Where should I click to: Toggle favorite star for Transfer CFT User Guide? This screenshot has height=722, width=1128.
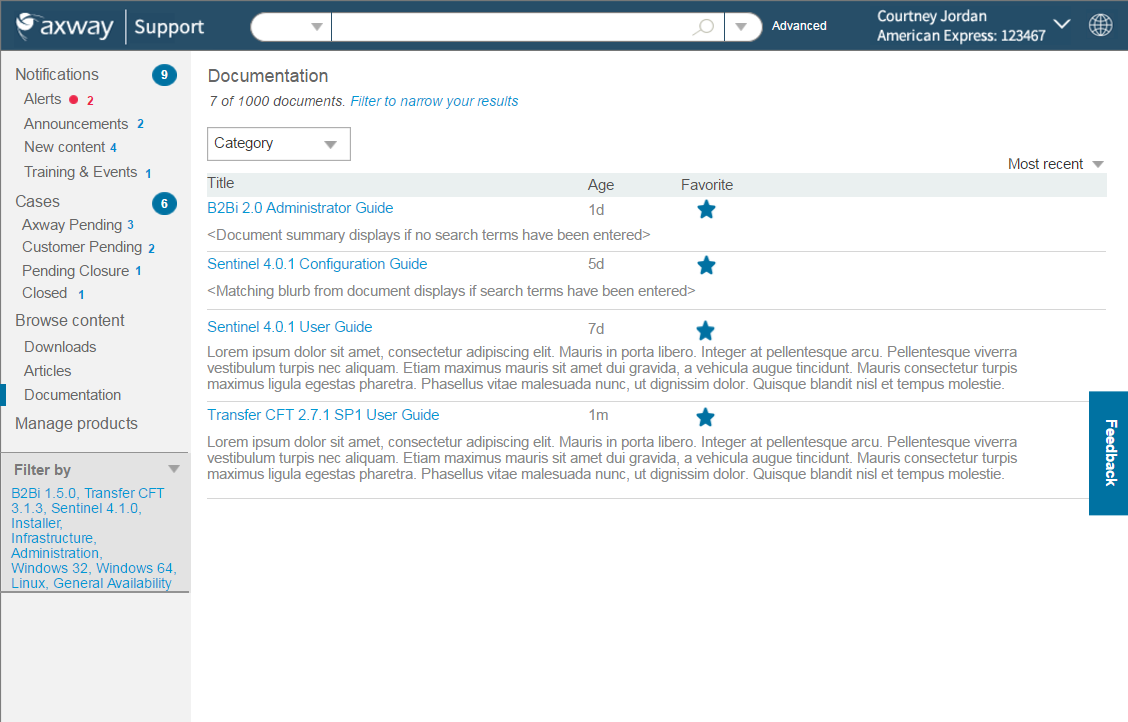705,417
